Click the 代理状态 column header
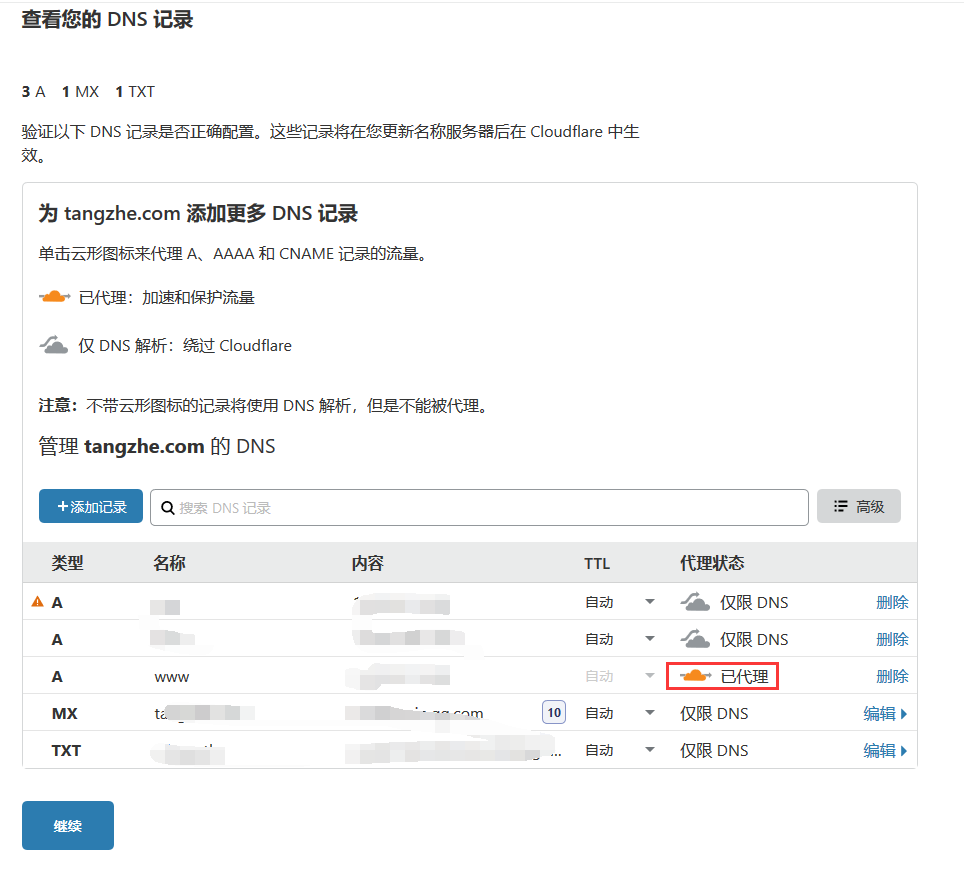The height and width of the screenshot is (873, 964). point(712,563)
